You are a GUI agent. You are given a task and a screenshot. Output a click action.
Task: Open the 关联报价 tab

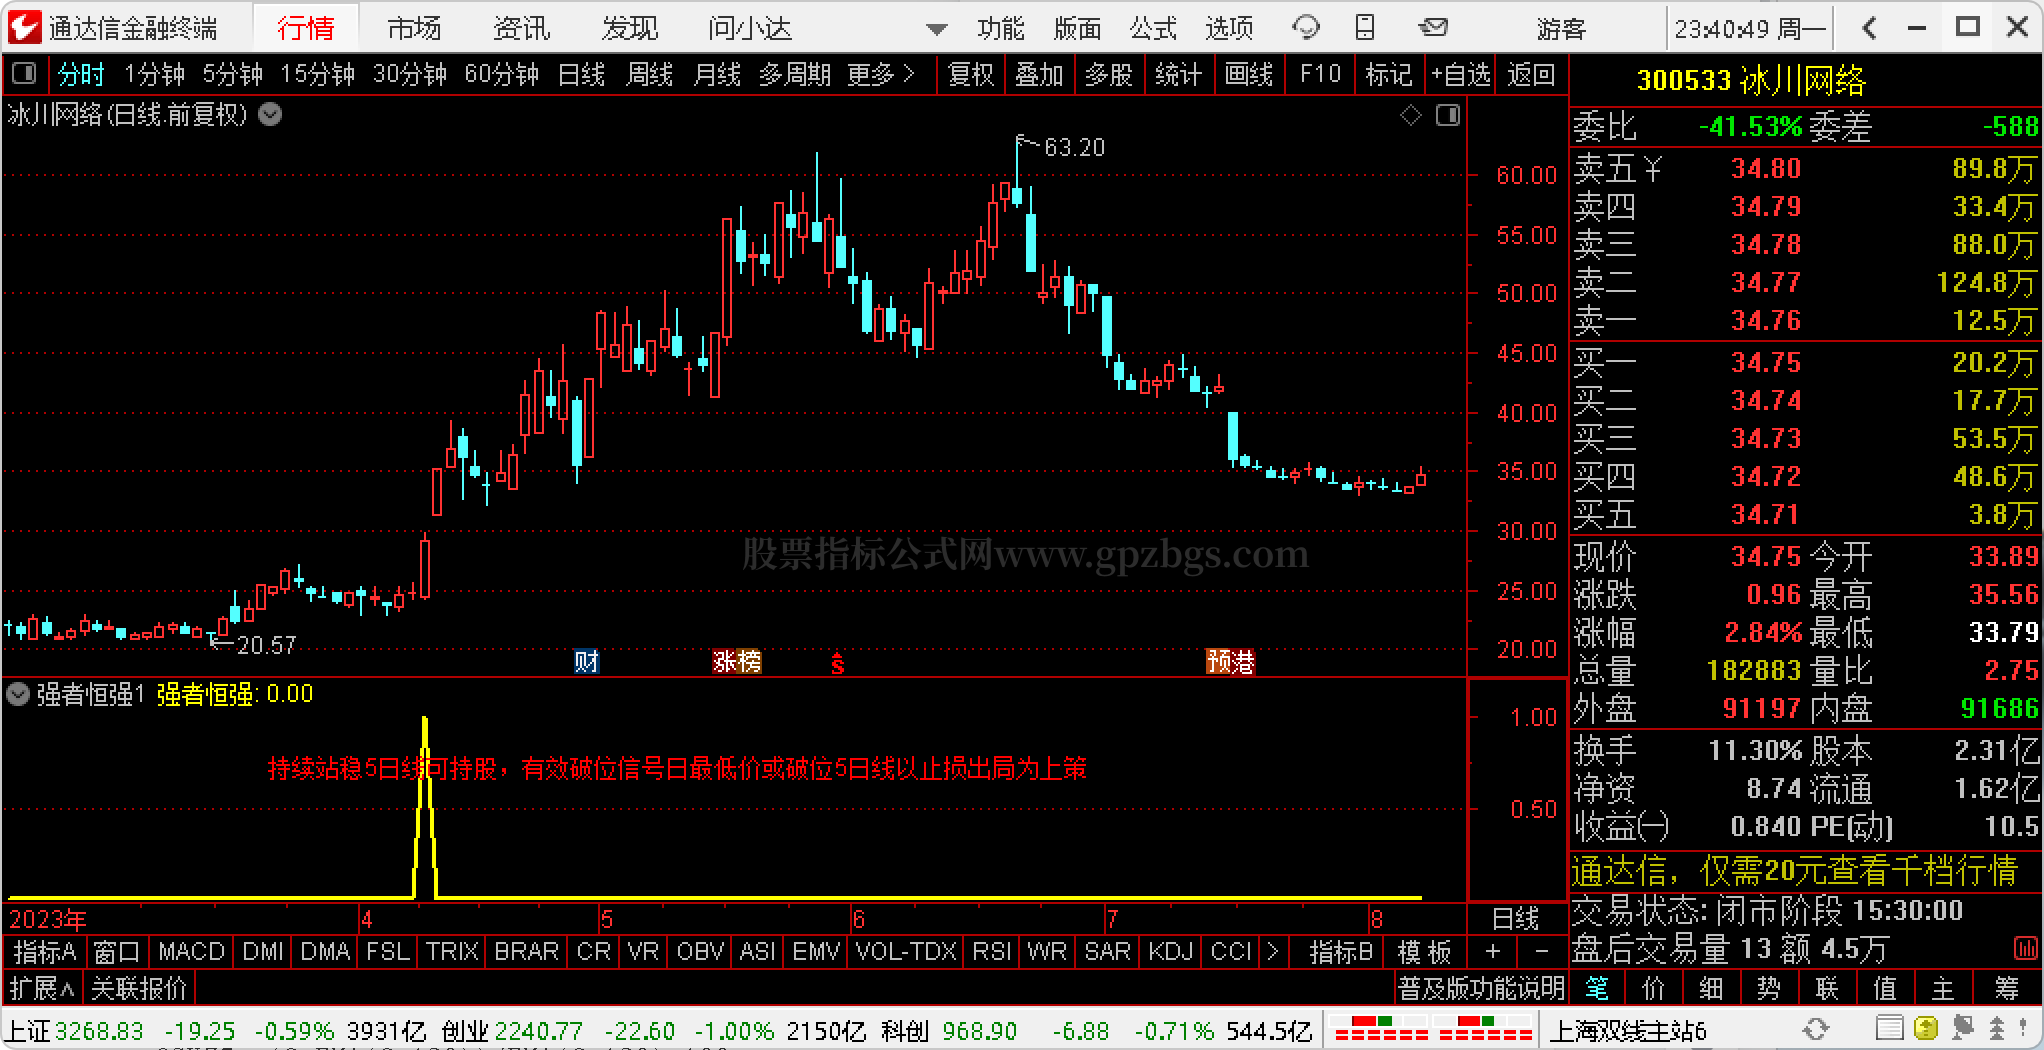(x=139, y=989)
